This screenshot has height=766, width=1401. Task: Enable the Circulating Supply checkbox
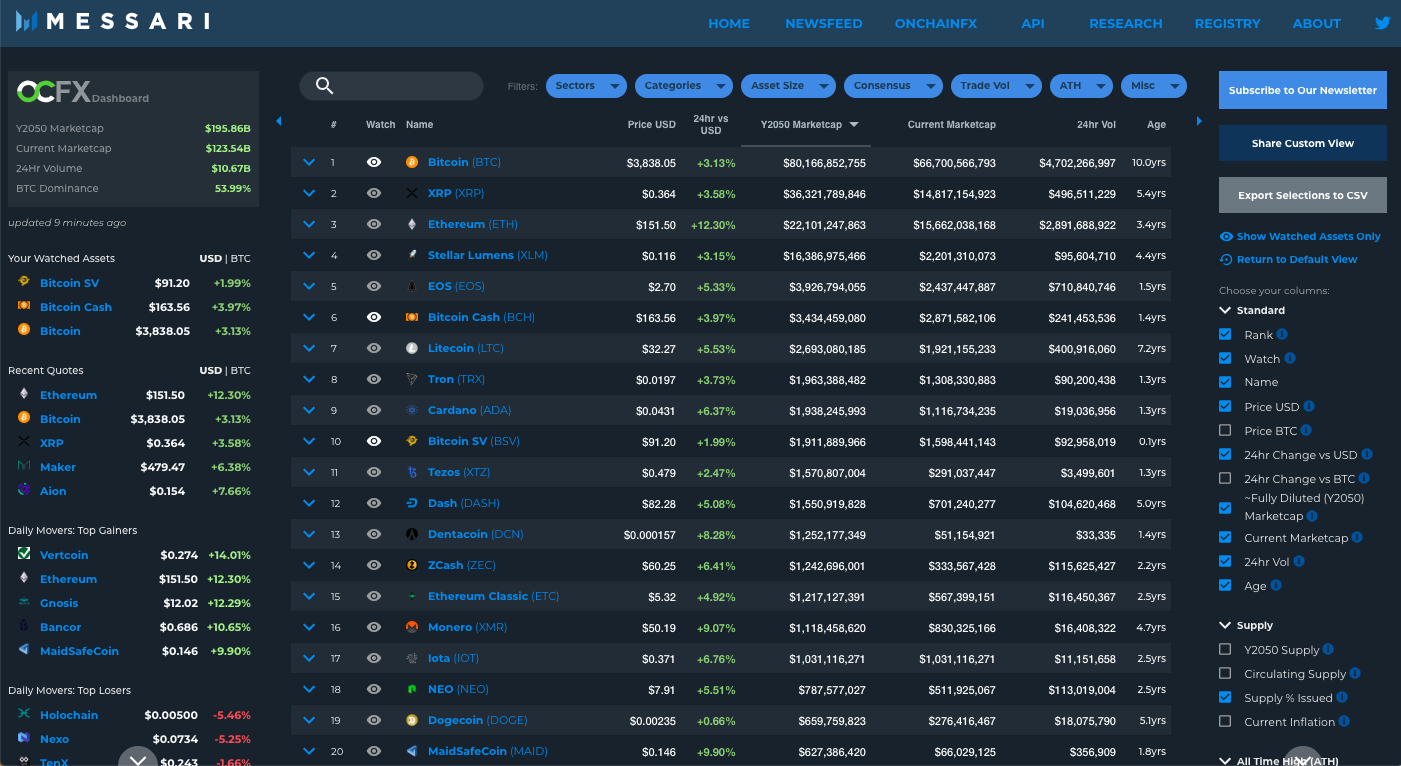point(1225,673)
